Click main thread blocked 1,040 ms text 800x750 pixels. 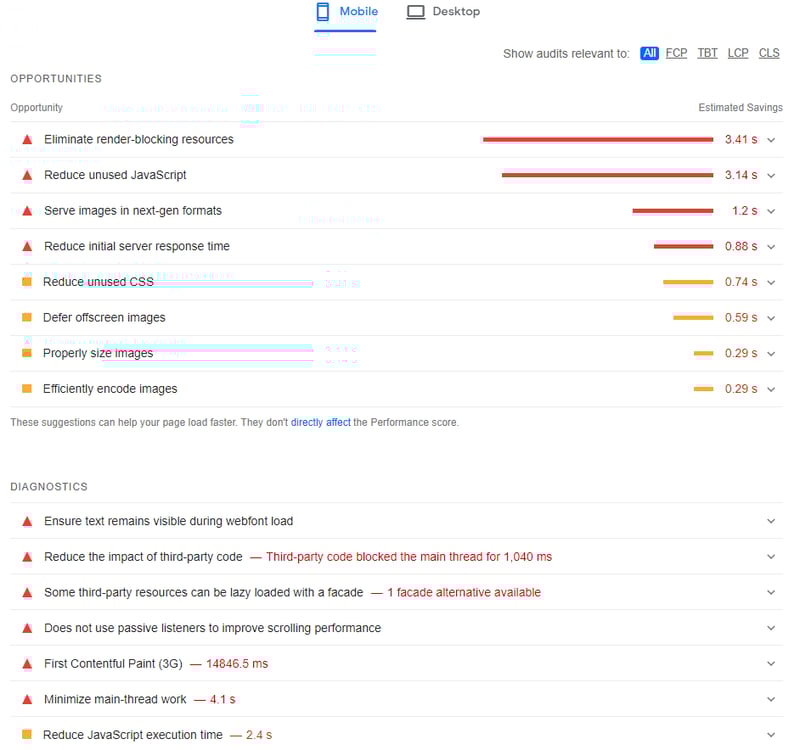[x=409, y=557]
